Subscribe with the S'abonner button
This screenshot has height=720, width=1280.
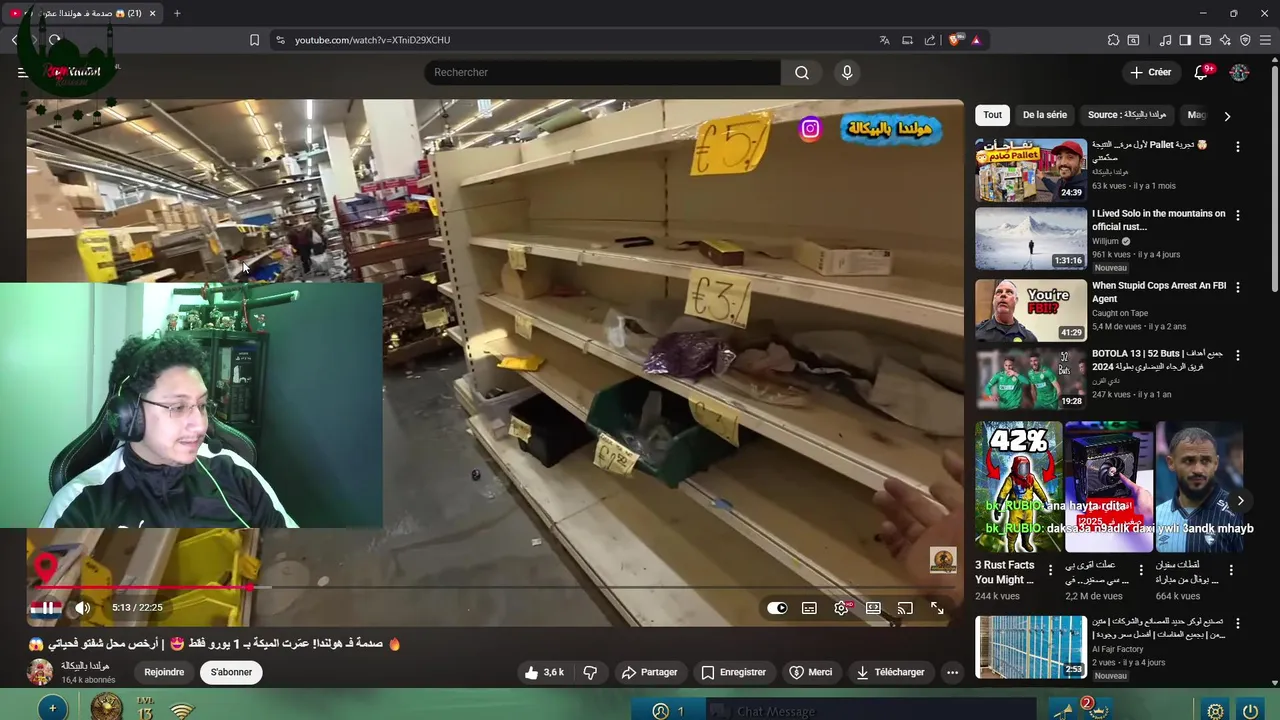tap(231, 672)
